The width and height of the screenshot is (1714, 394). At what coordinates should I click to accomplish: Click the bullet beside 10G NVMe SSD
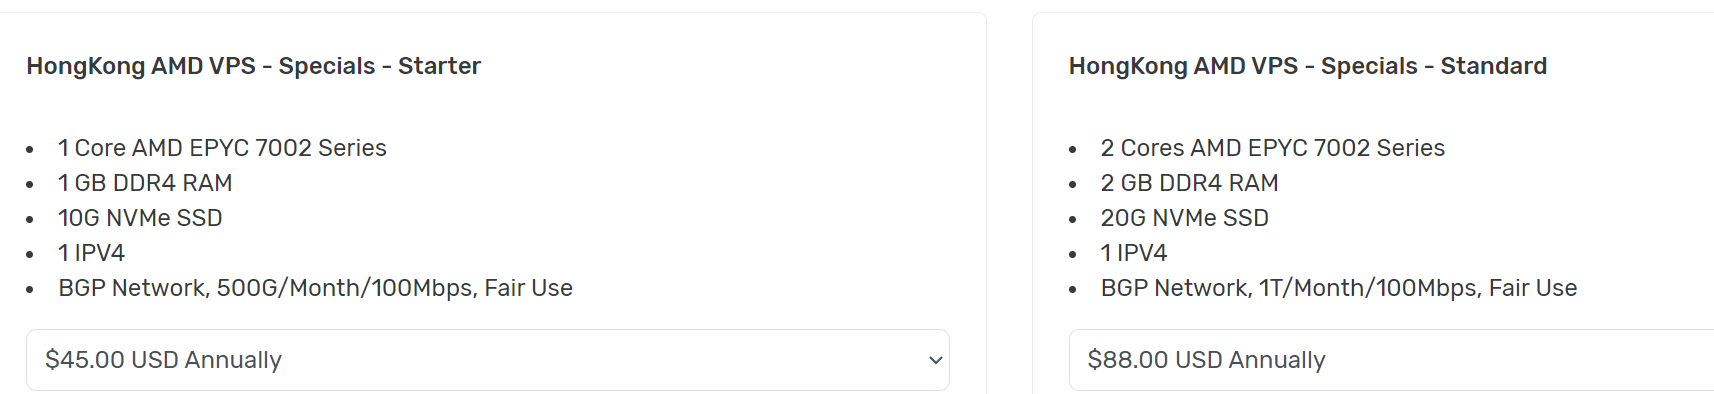[x=30, y=220]
